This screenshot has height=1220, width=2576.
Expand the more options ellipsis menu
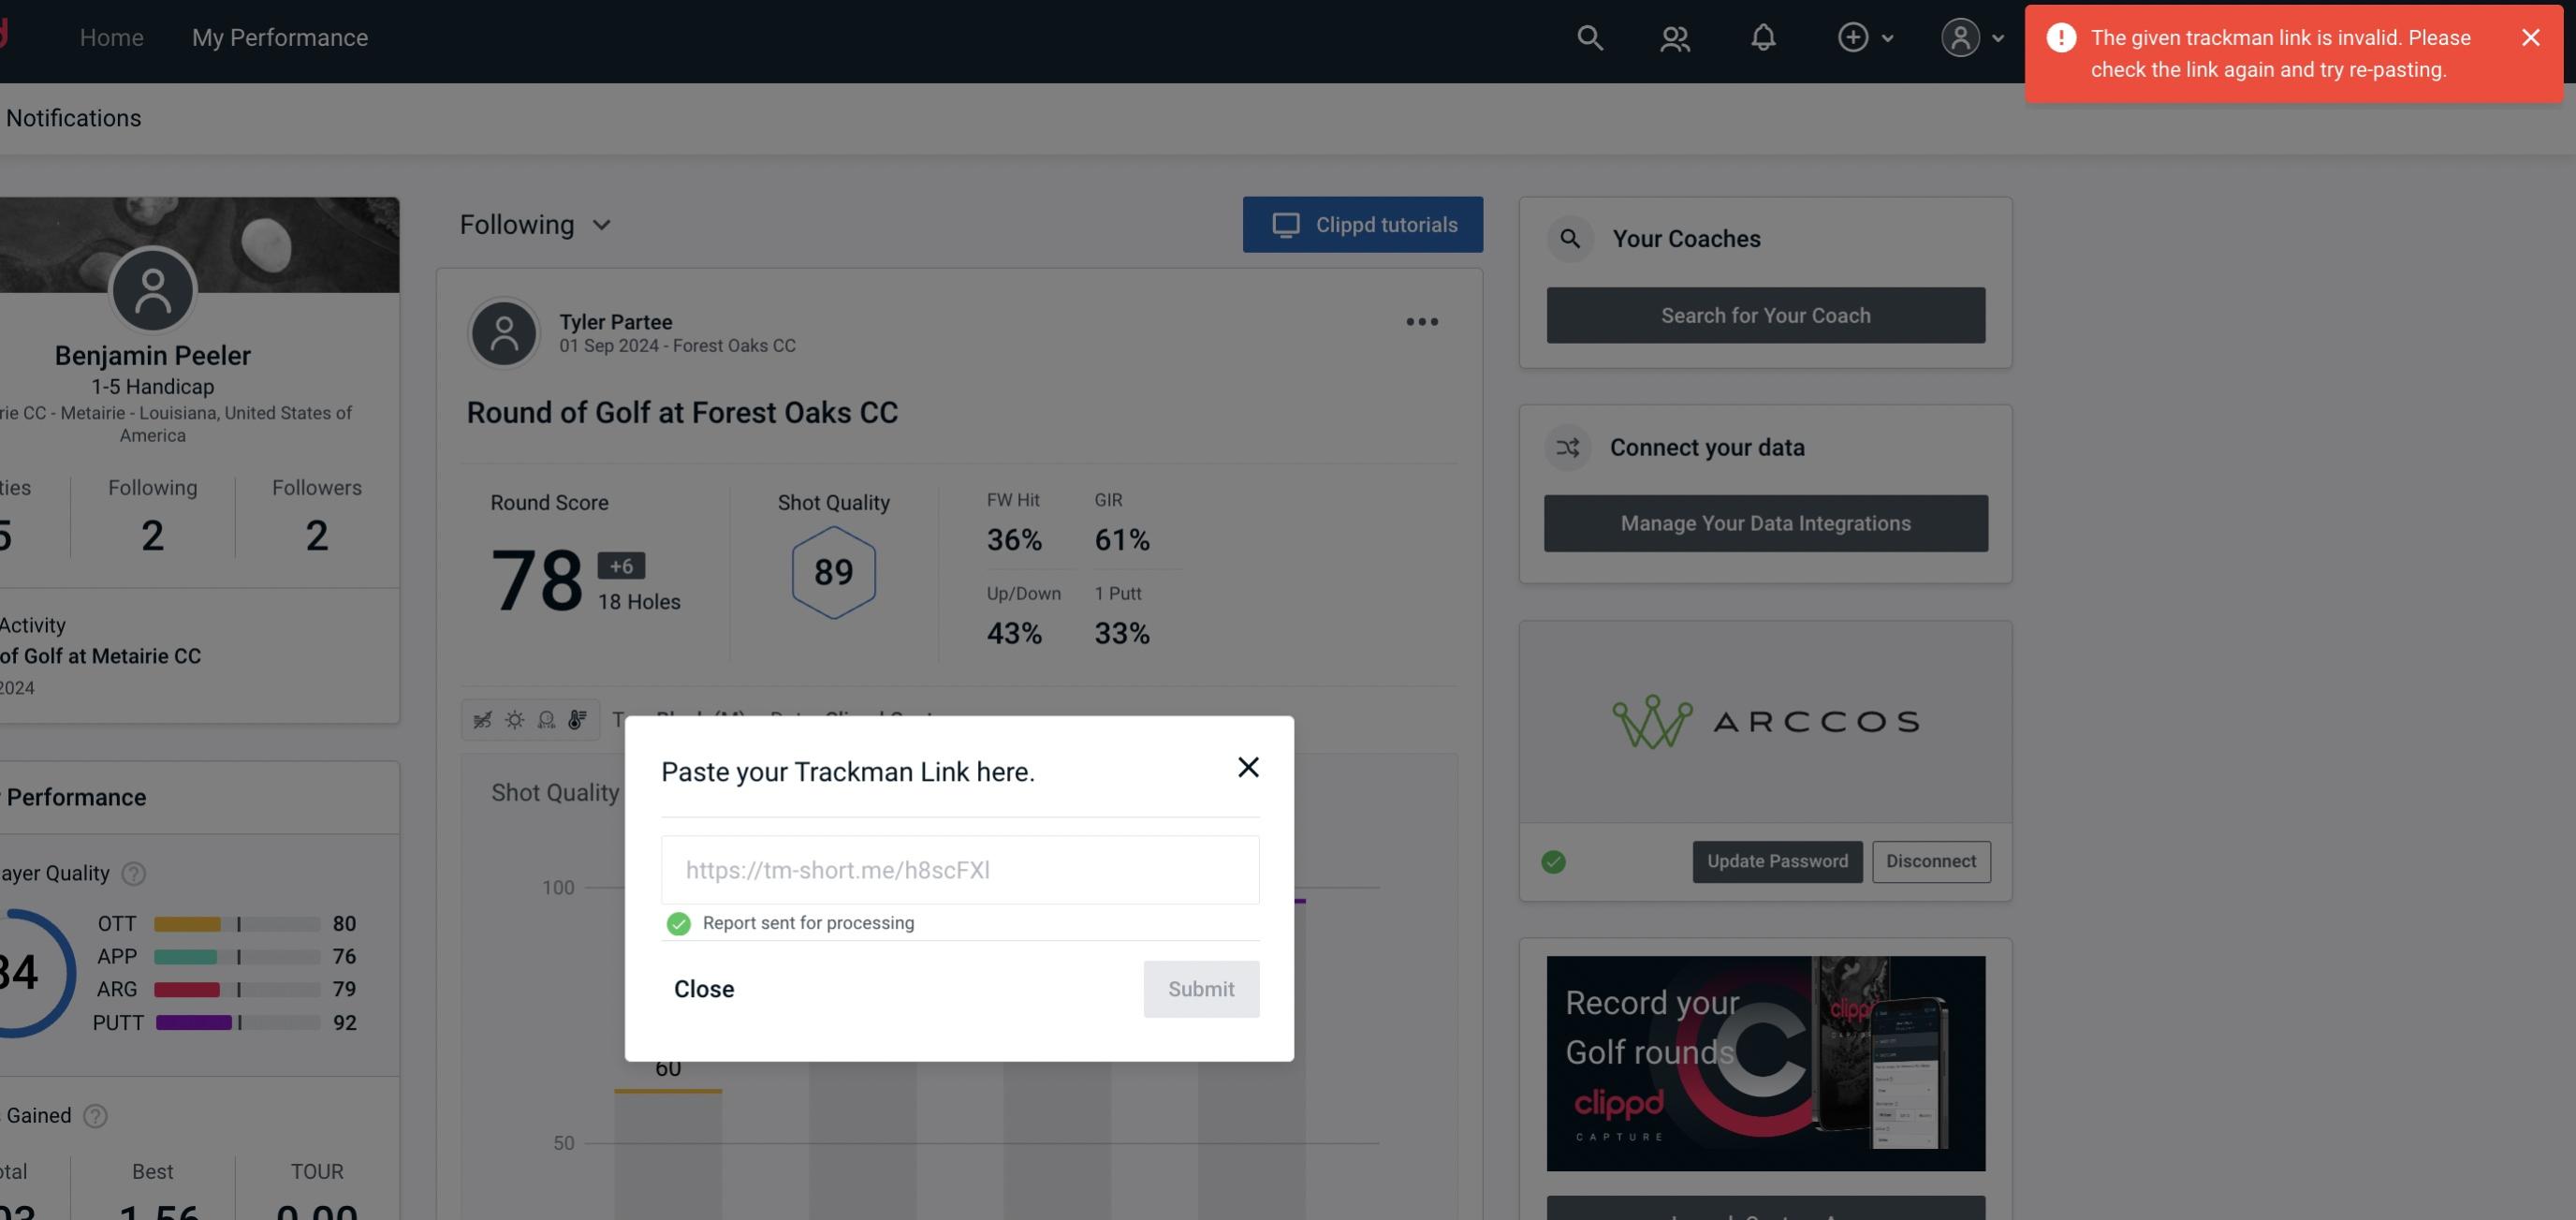point(1423,322)
